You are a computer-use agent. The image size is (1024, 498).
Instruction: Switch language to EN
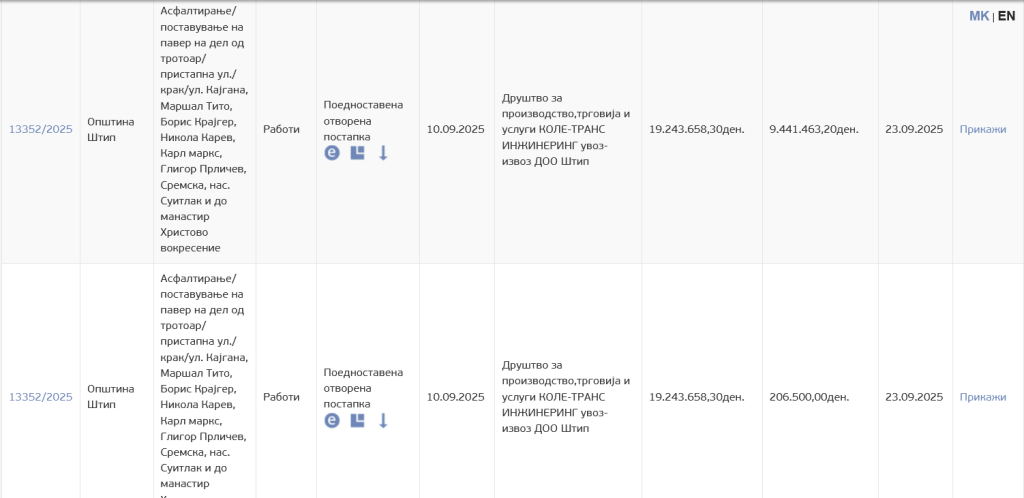point(1006,16)
